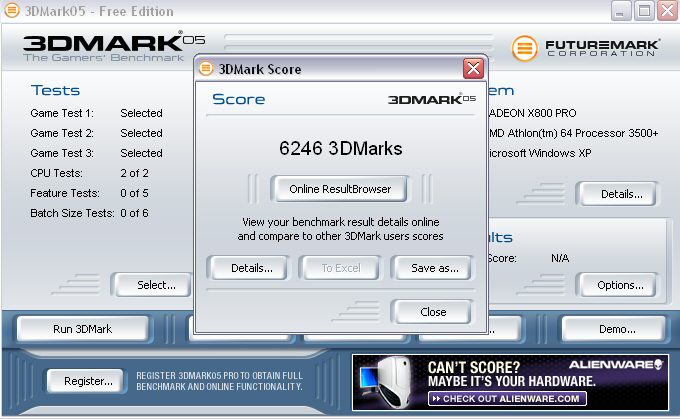Click the CPU Tests 2 of 2 value

[134, 173]
